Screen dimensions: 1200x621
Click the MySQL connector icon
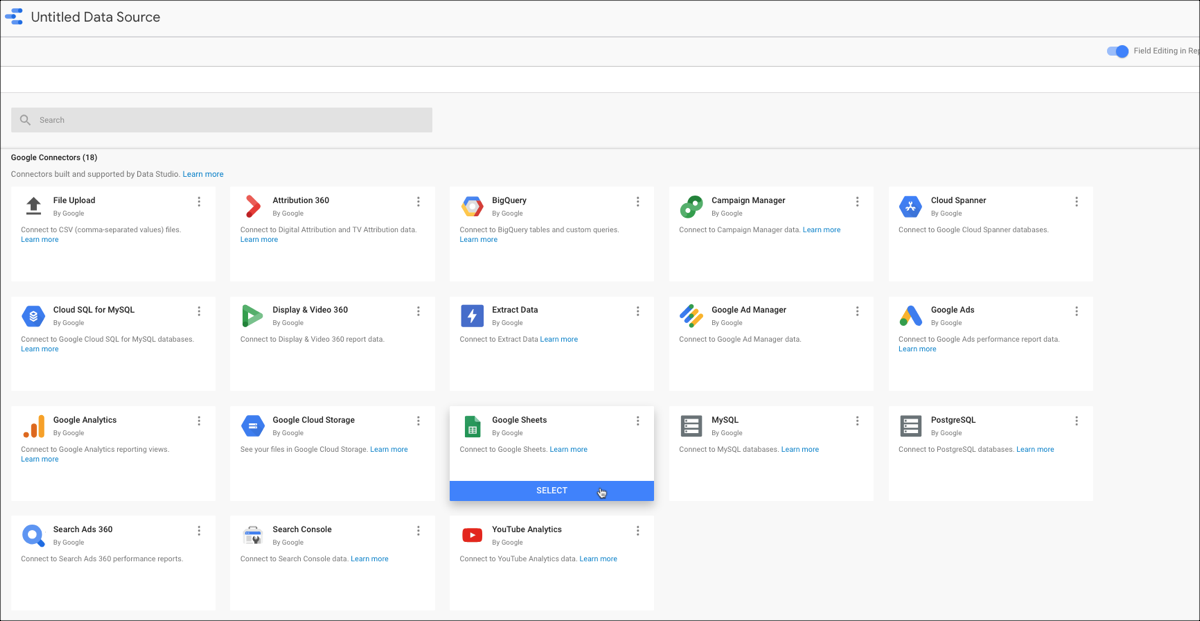point(691,426)
